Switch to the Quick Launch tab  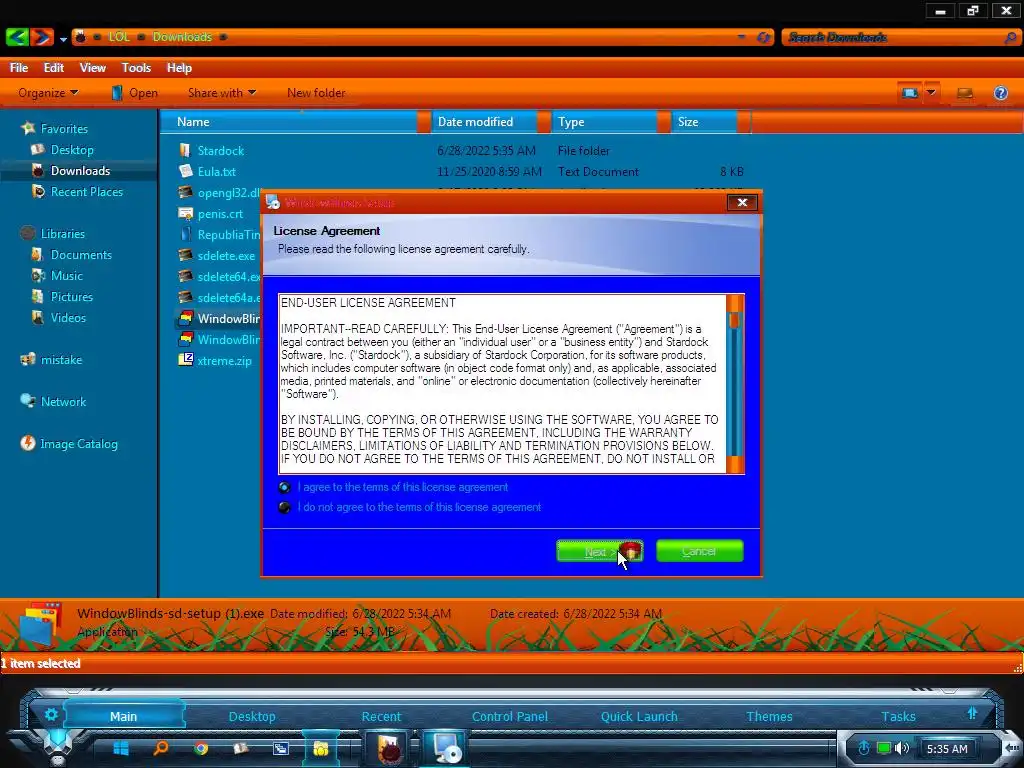point(639,716)
